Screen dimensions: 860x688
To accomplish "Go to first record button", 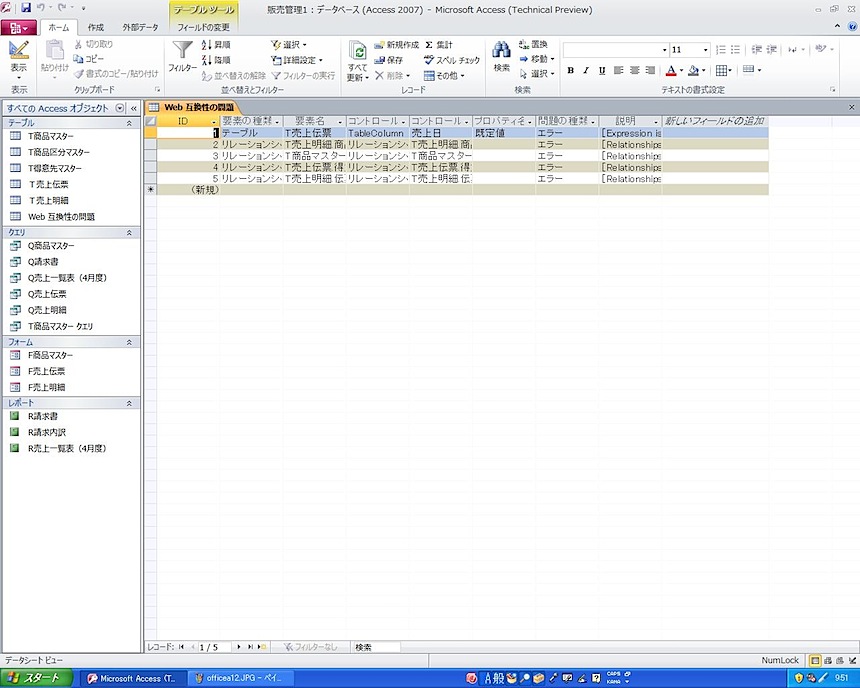I will pos(181,647).
